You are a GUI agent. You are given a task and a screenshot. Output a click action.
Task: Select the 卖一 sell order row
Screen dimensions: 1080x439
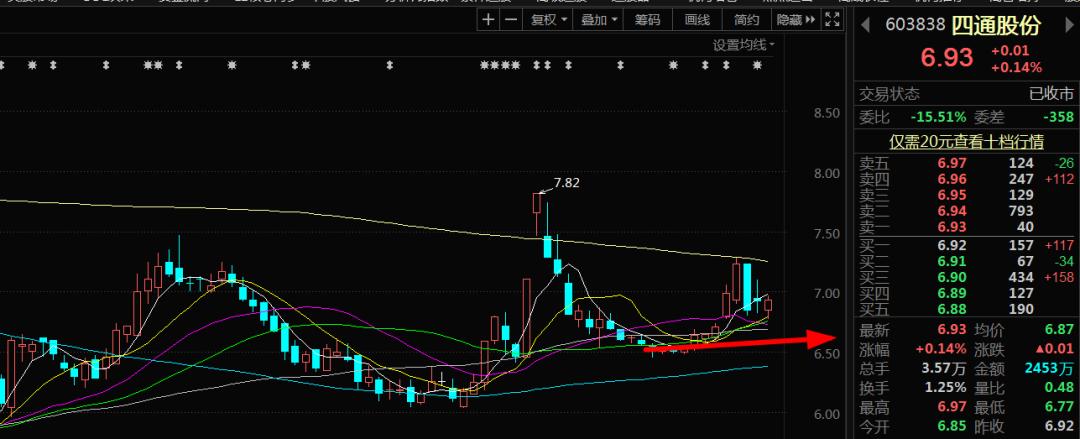(x=960, y=229)
